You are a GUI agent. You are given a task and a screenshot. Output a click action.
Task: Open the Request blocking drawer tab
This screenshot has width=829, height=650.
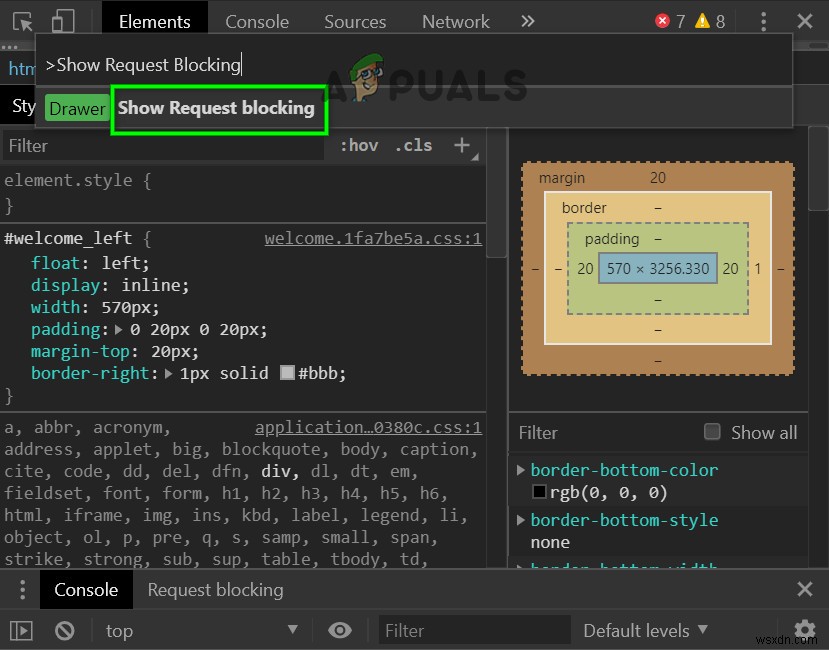(x=215, y=590)
